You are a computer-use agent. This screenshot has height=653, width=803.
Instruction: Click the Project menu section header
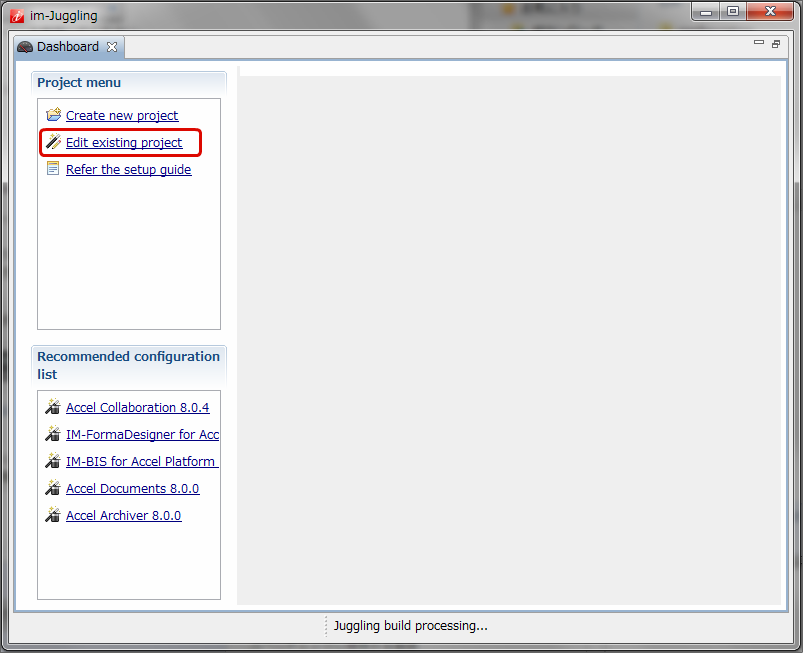129,83
